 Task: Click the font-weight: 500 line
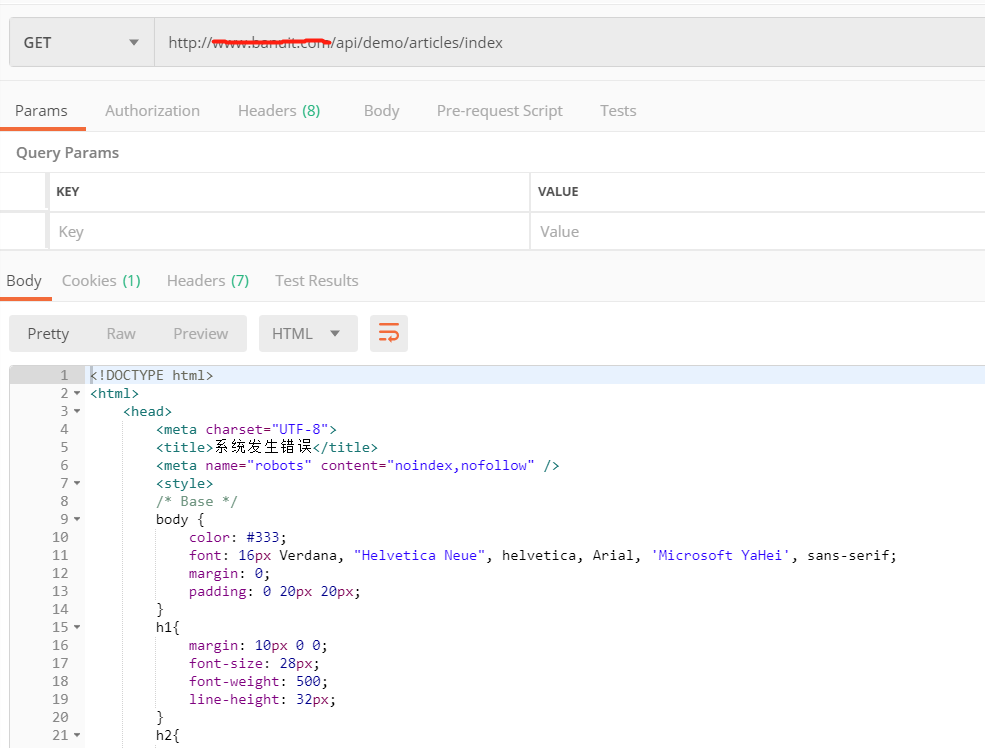[x=258, y=681]
